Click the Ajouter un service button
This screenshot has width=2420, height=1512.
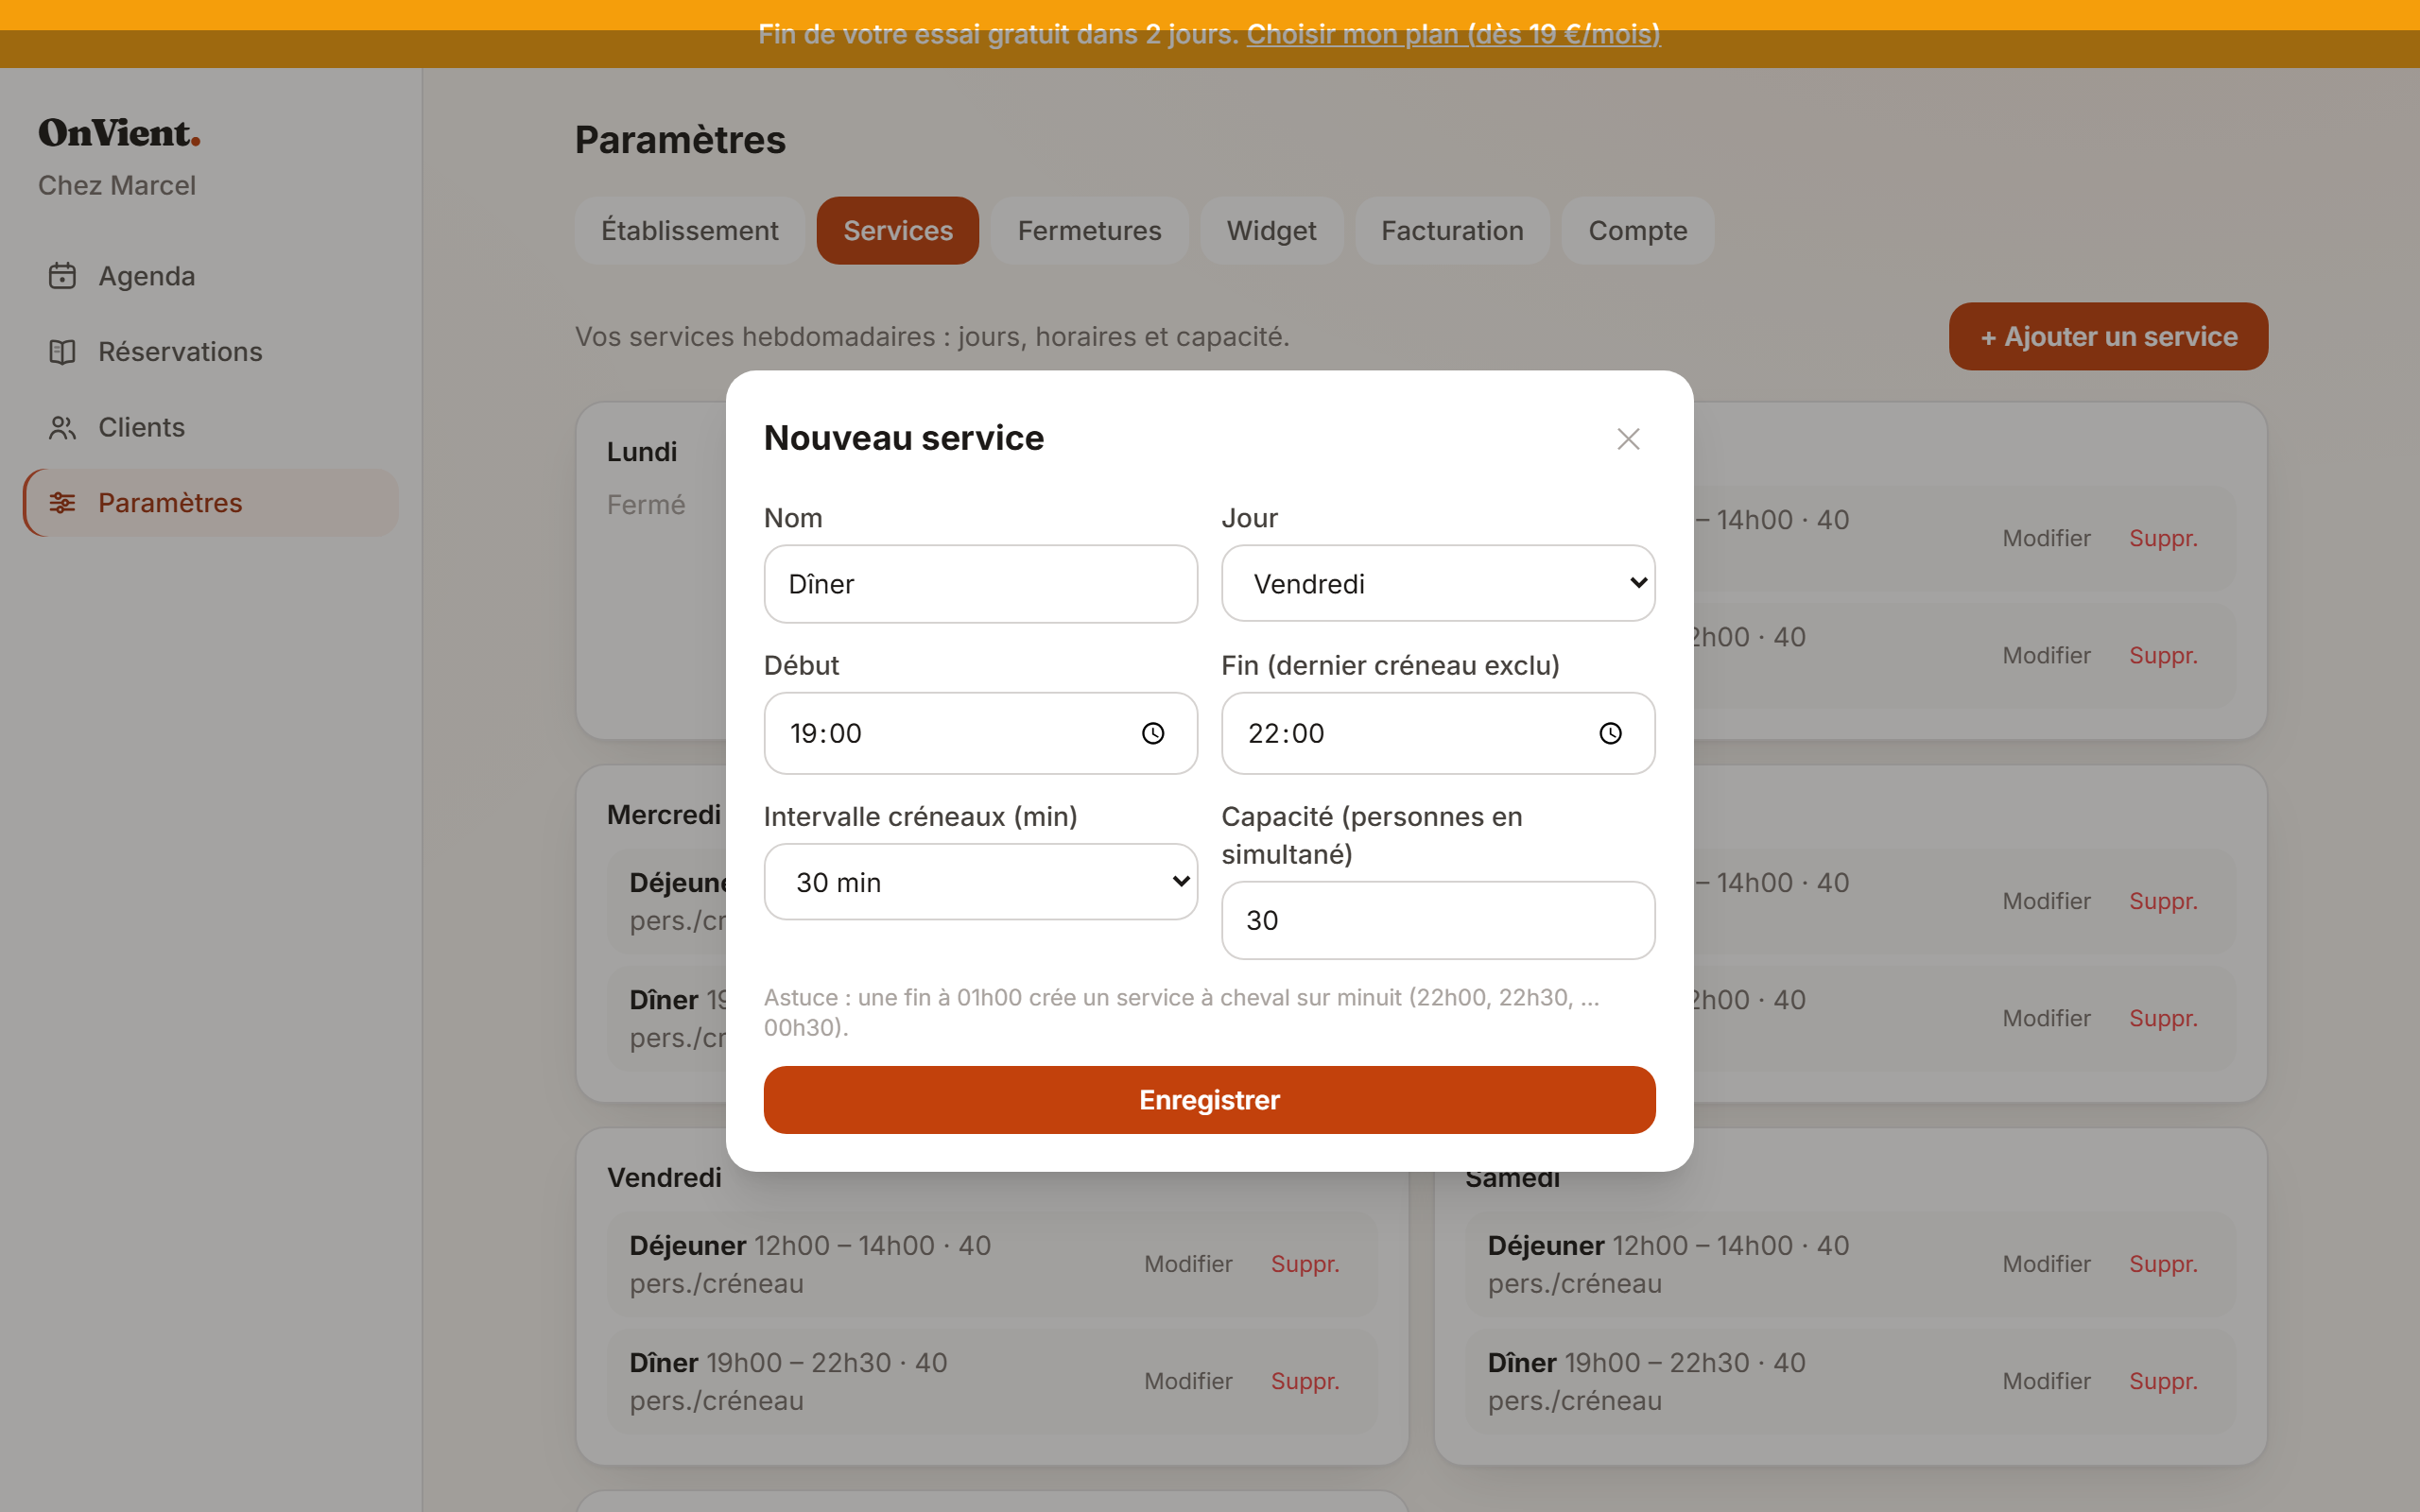2108,337
